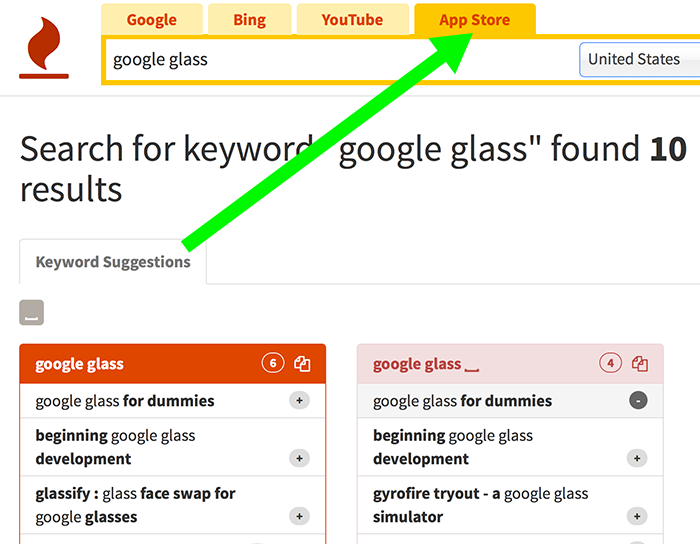Switch to the Google tab

coord(152,20)
